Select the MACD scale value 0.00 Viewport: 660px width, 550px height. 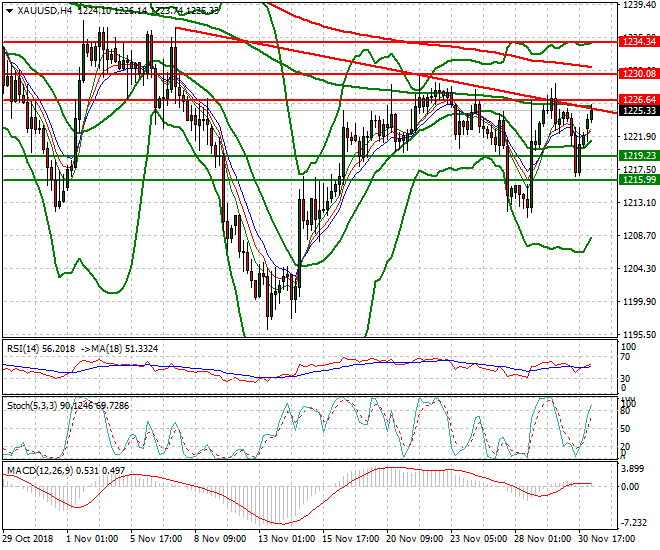[630, 486]
